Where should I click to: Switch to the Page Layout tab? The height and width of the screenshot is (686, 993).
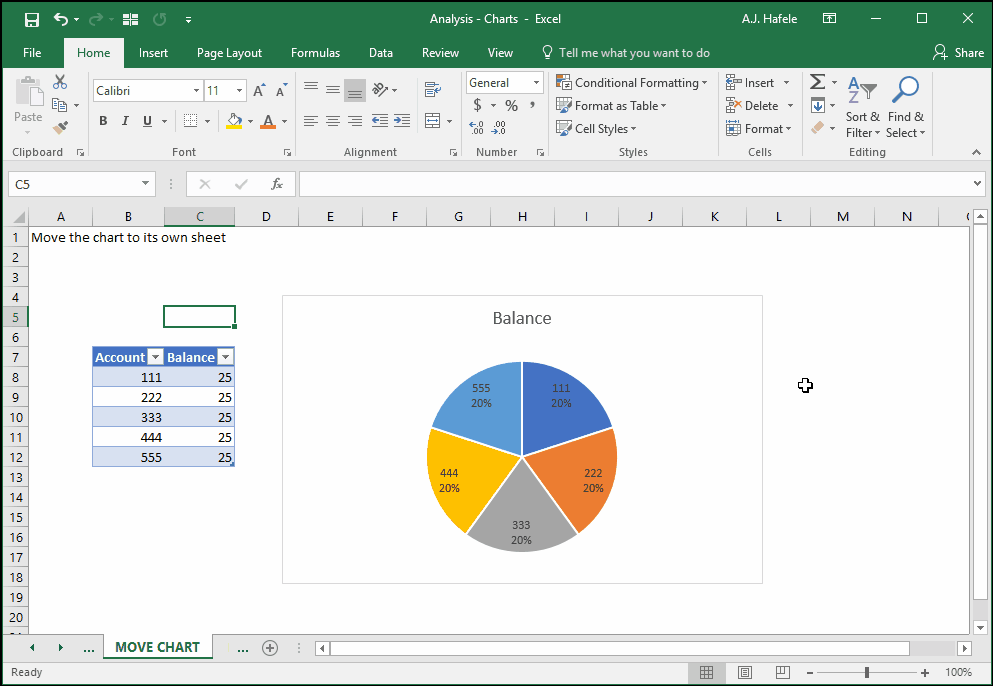229,53
